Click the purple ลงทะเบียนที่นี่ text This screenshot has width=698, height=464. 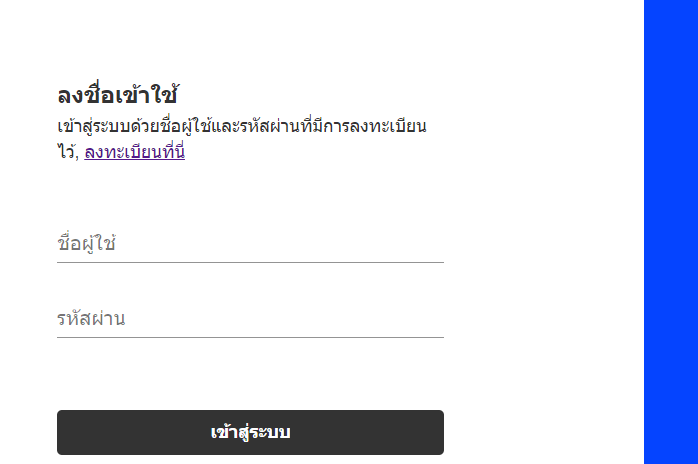(134, 152)
